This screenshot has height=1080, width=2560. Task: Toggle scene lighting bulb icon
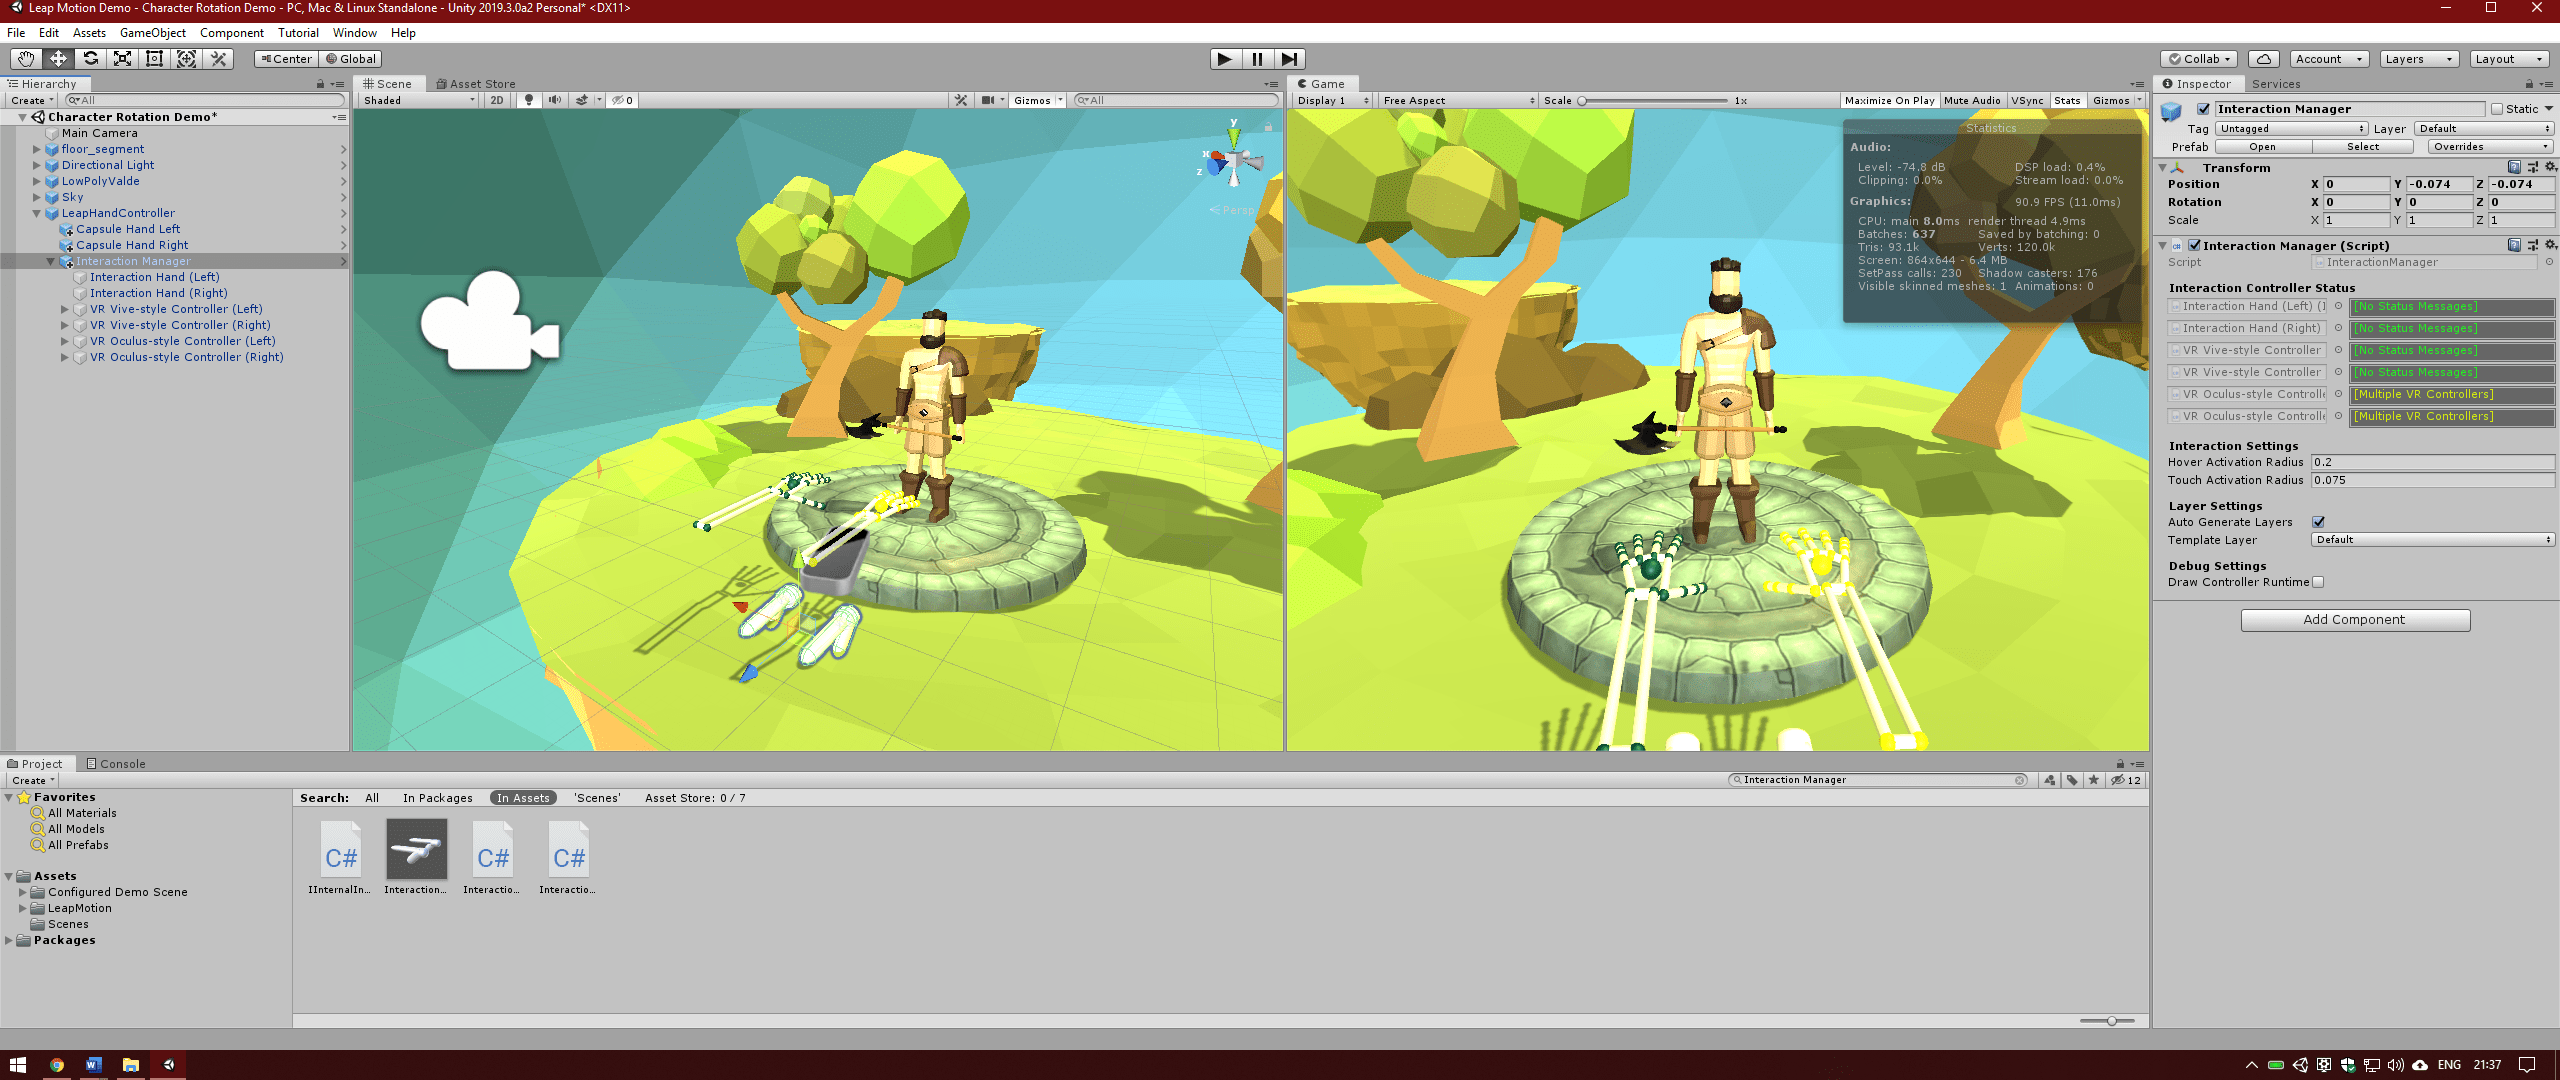529,100
